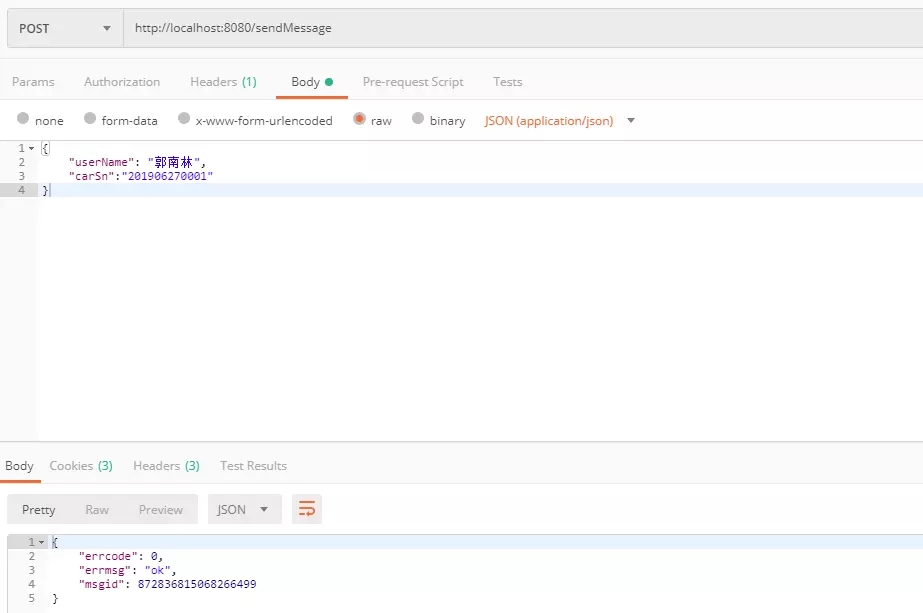This screenshot has height=613, width=923.
Task: Switch to the Params tab
Action: click(x=33, y=82)
